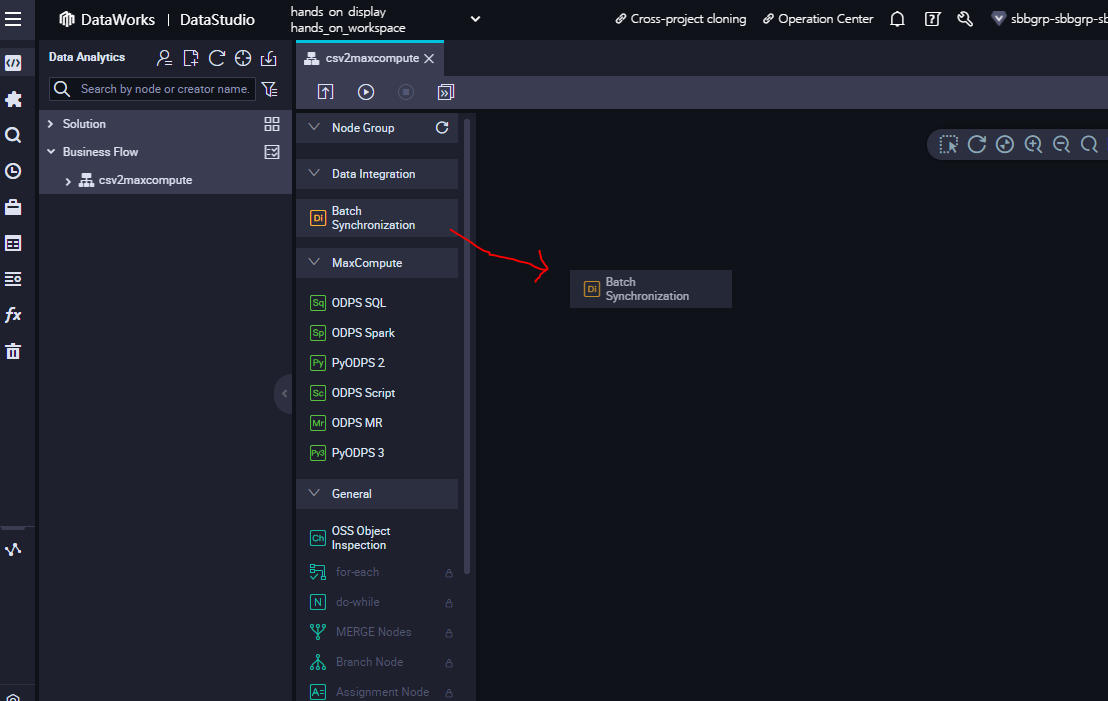Open the fx functions sidebar icon
The image size is (1108, 701).
point(13,315)
